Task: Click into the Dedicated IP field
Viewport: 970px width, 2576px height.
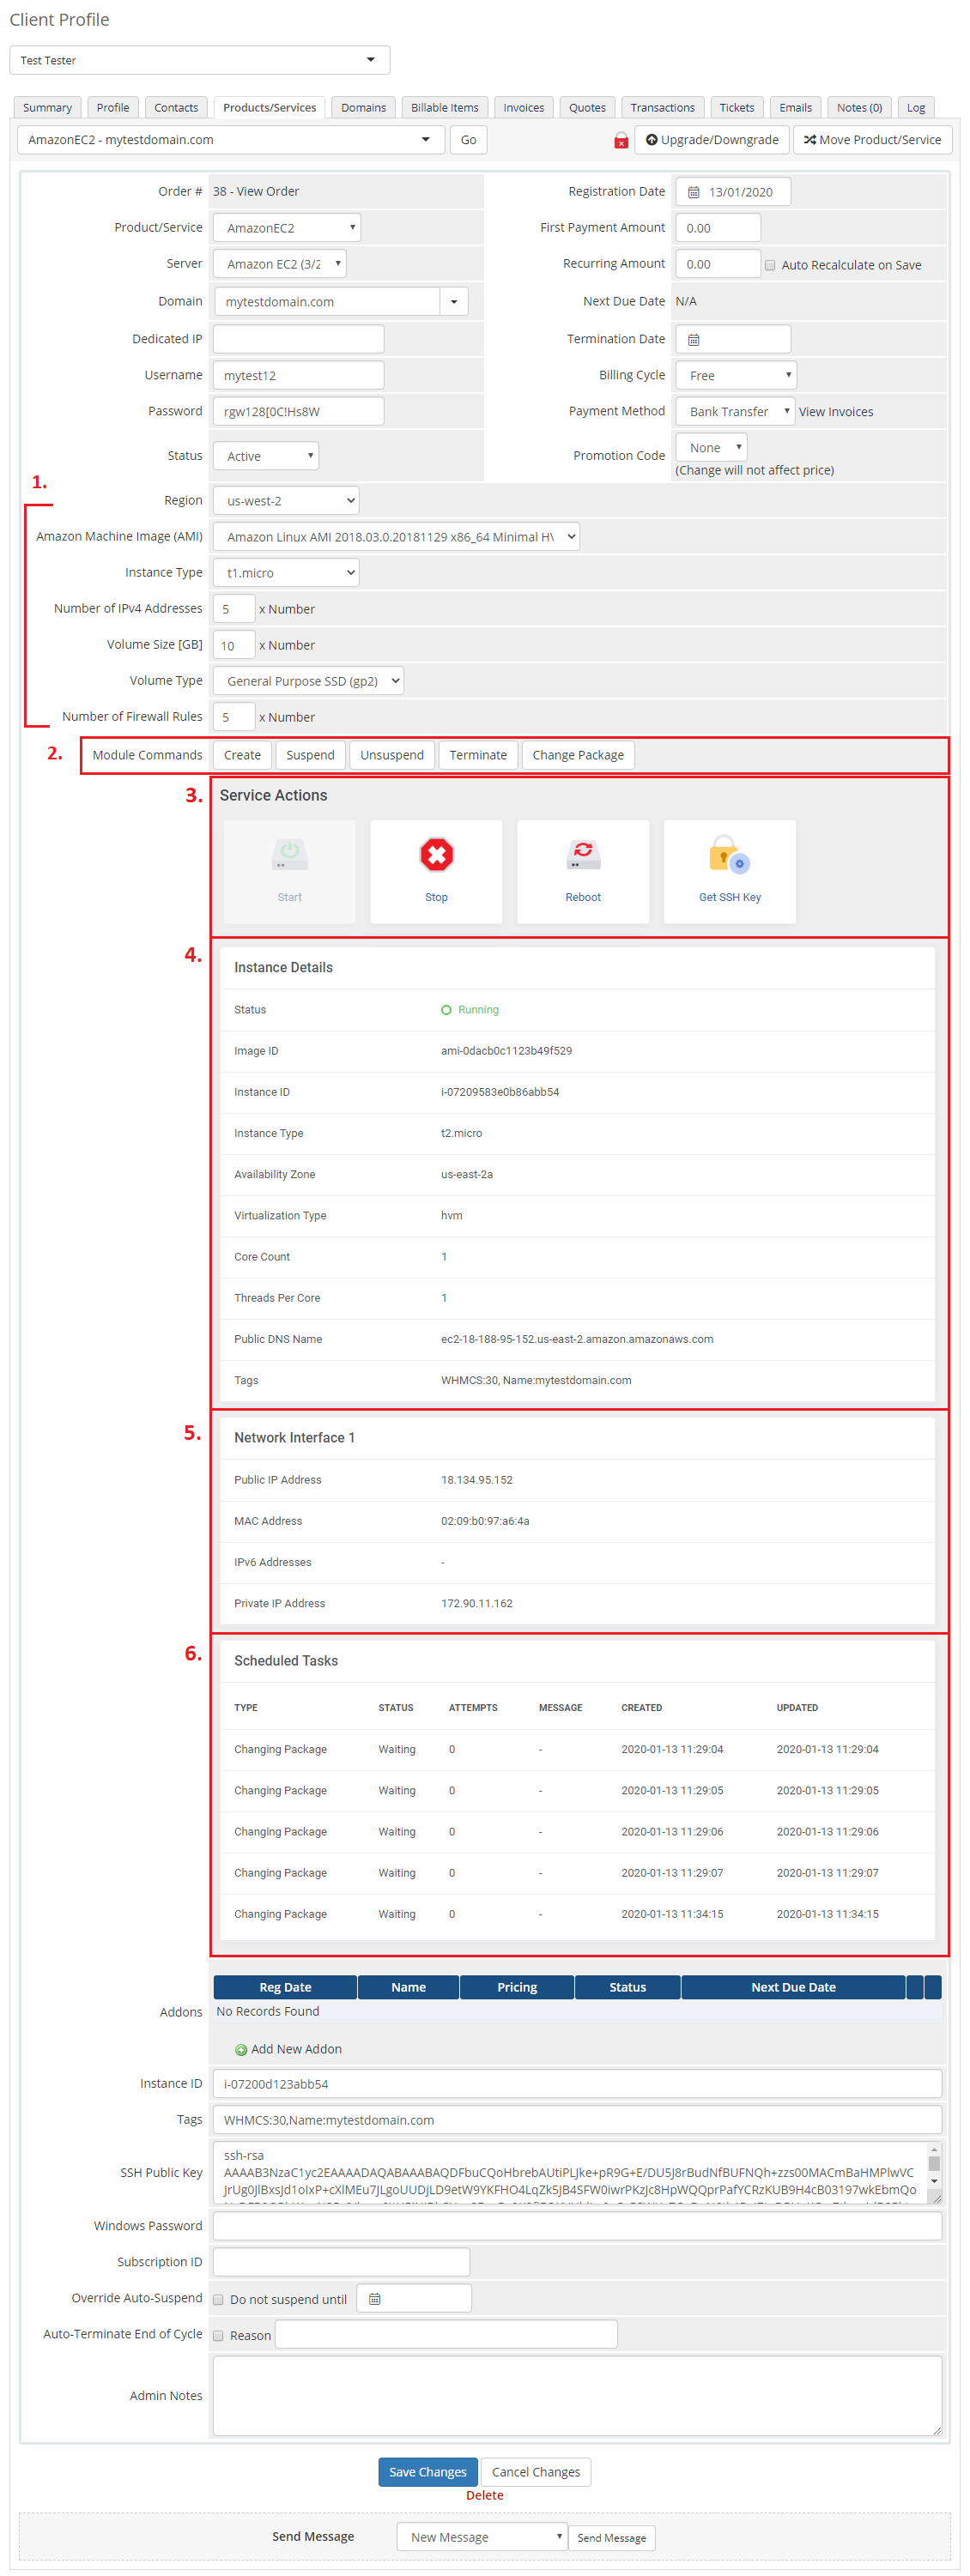Action: [x=298, y=339]
